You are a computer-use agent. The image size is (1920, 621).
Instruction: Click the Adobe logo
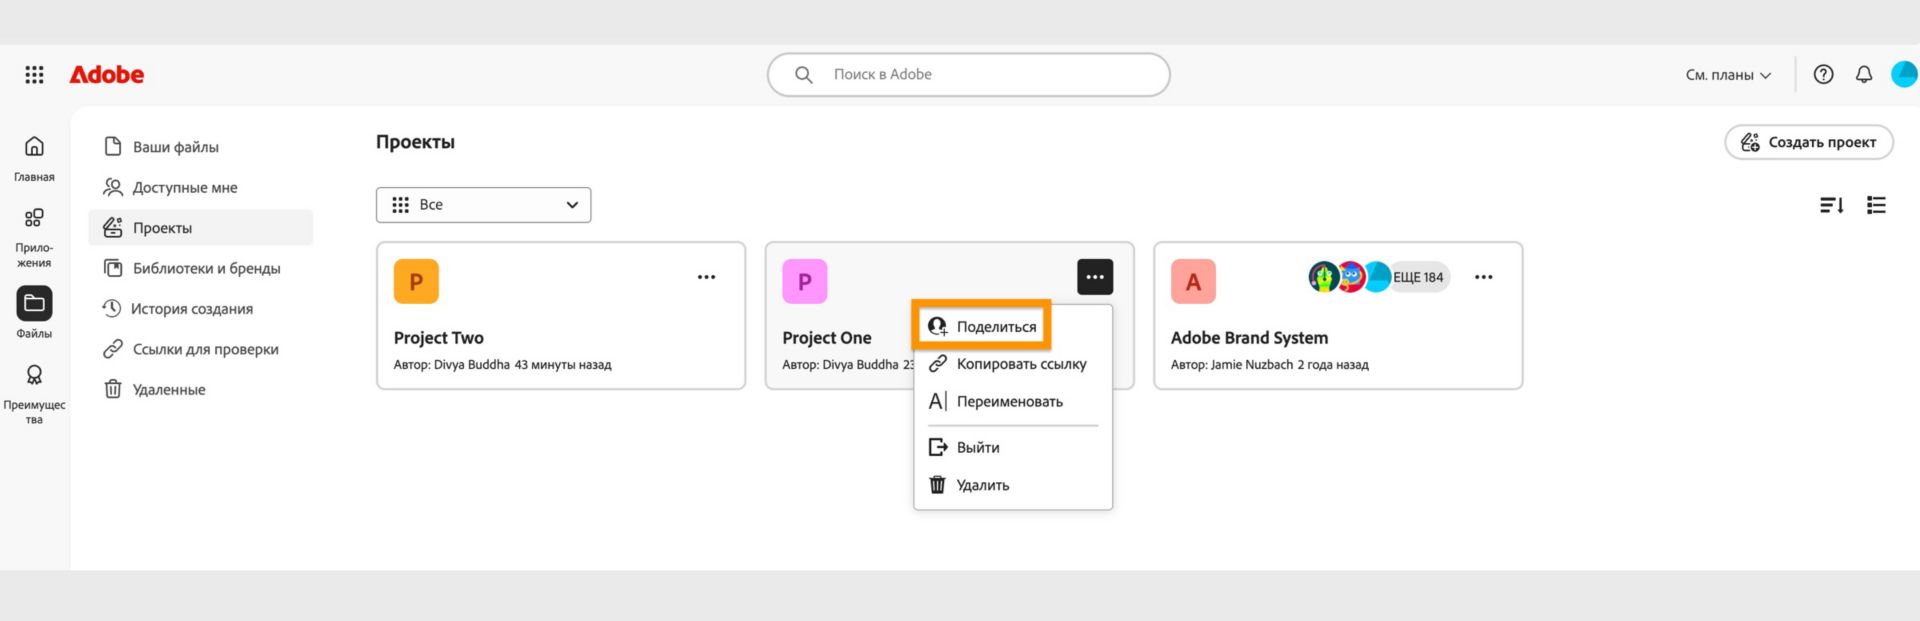coord(106,75)
